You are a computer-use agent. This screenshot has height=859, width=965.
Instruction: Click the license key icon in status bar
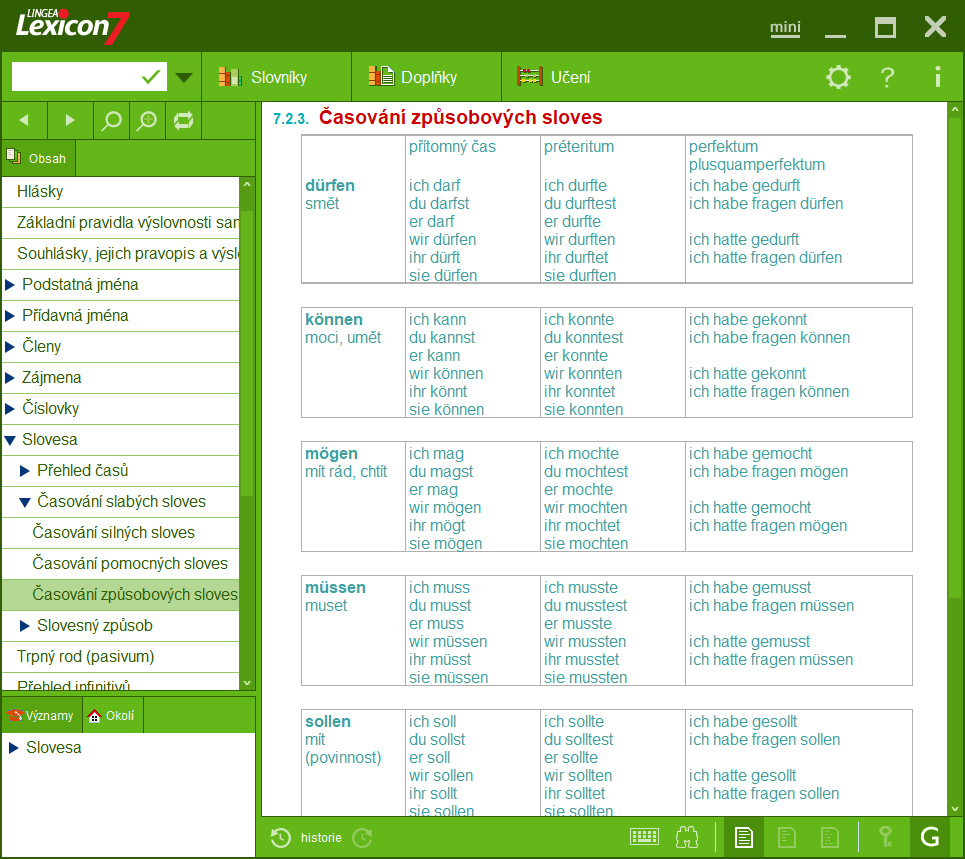click(886, 837)
